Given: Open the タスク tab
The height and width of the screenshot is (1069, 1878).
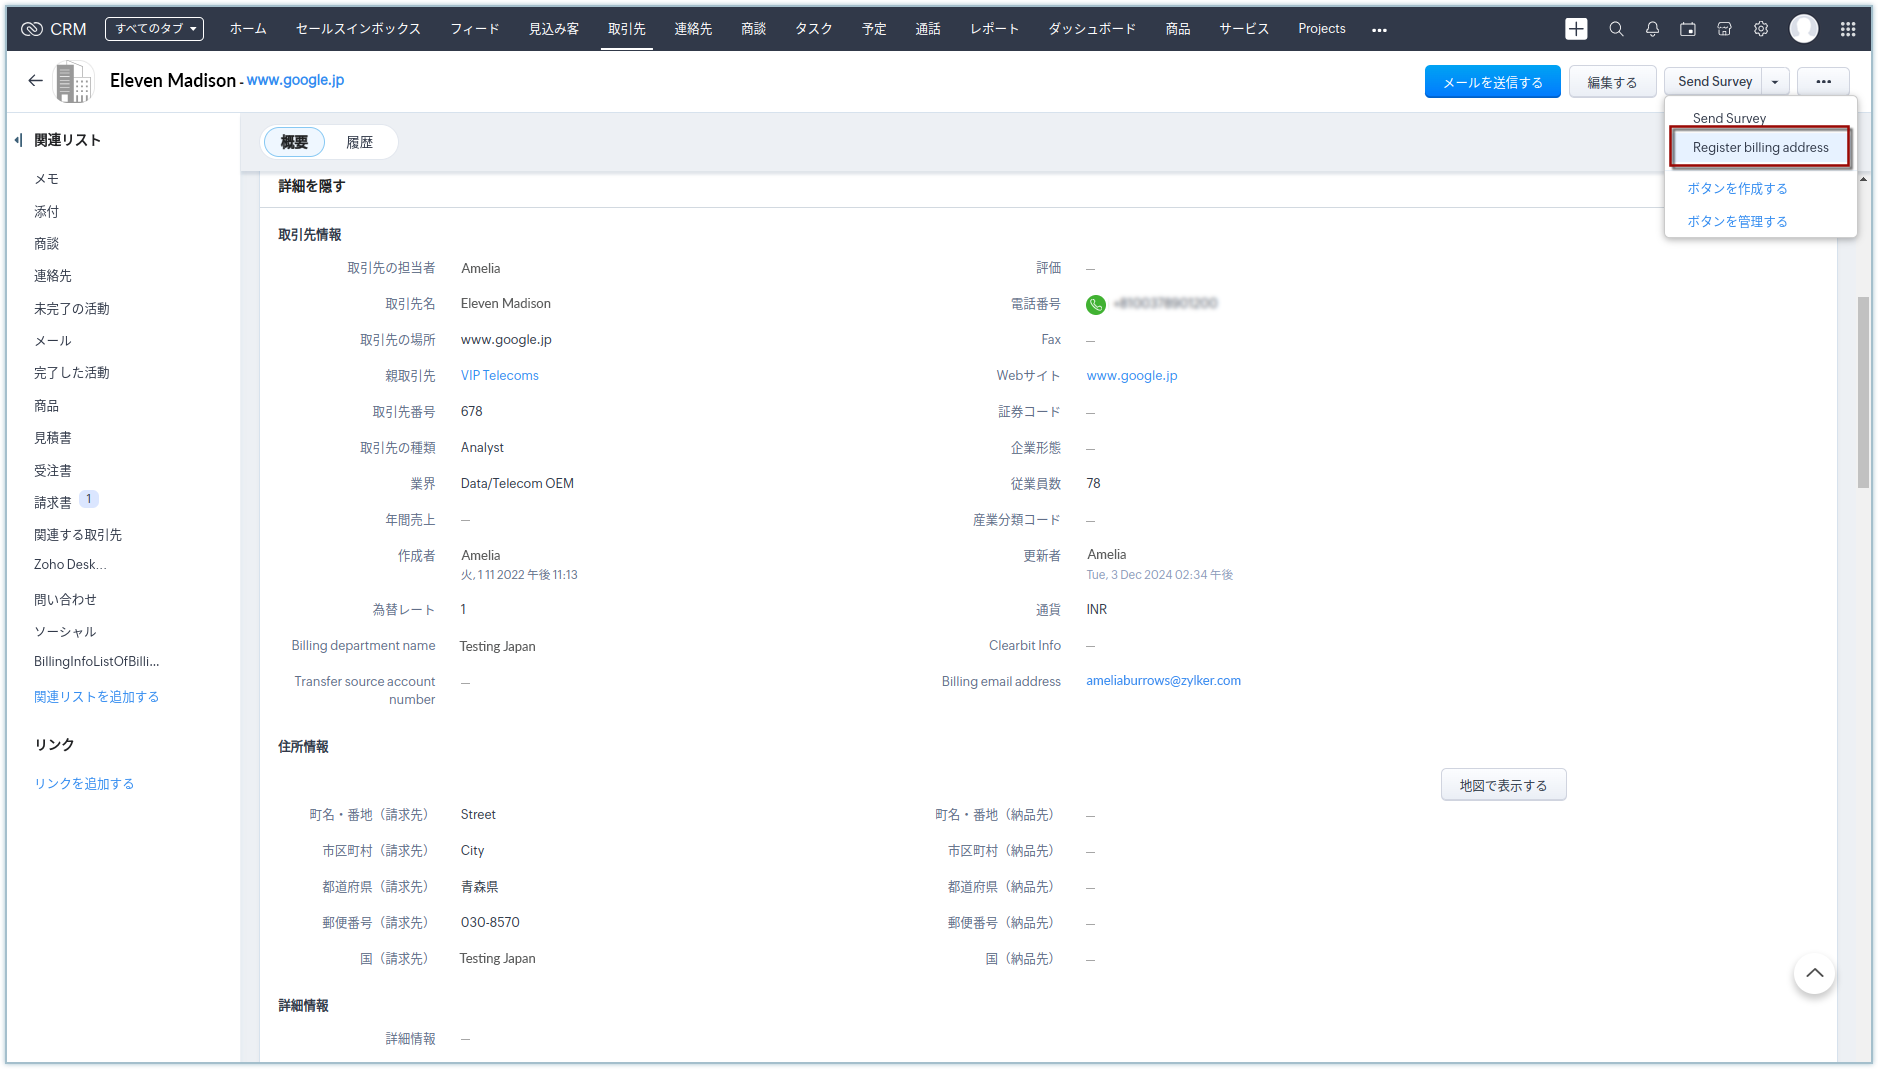Looking at the screenshot, I should (814, 29).
